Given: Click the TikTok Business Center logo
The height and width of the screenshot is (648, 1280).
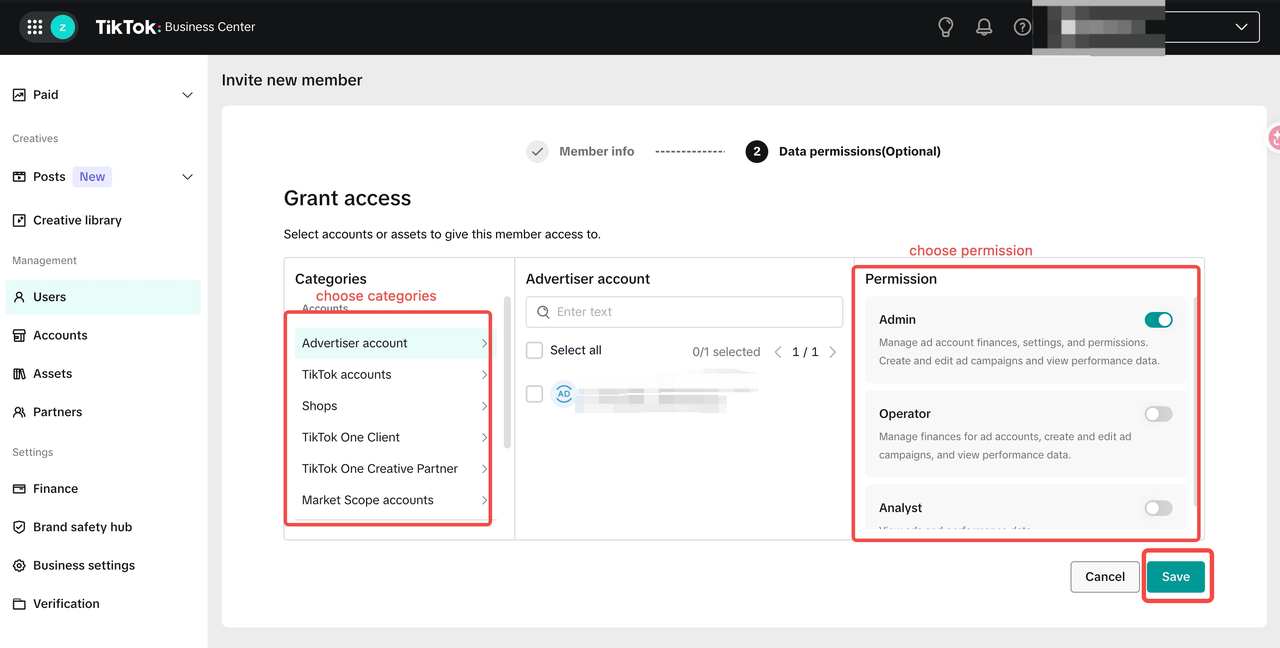Looking at the screenshot, I should (x=175, y=27).
